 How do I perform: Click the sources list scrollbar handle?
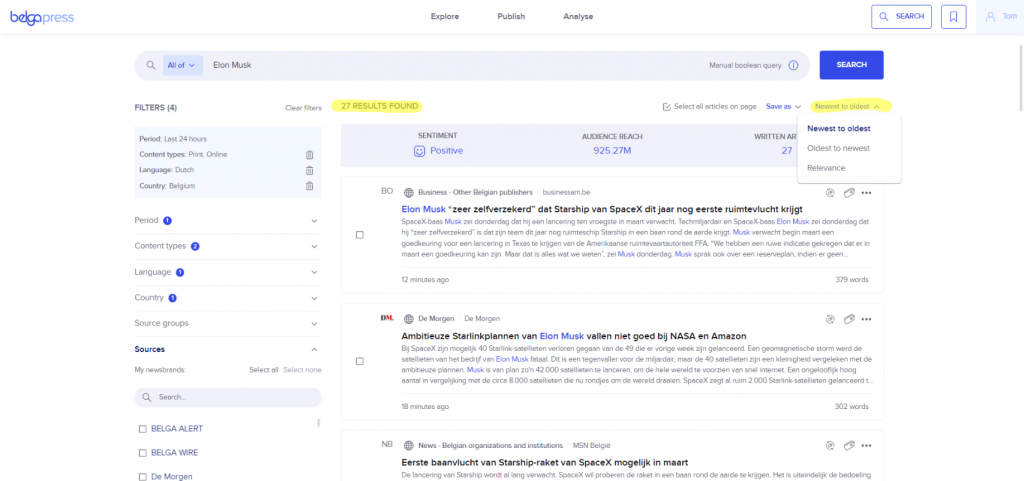pyautogui.click(x=319, y=423)
